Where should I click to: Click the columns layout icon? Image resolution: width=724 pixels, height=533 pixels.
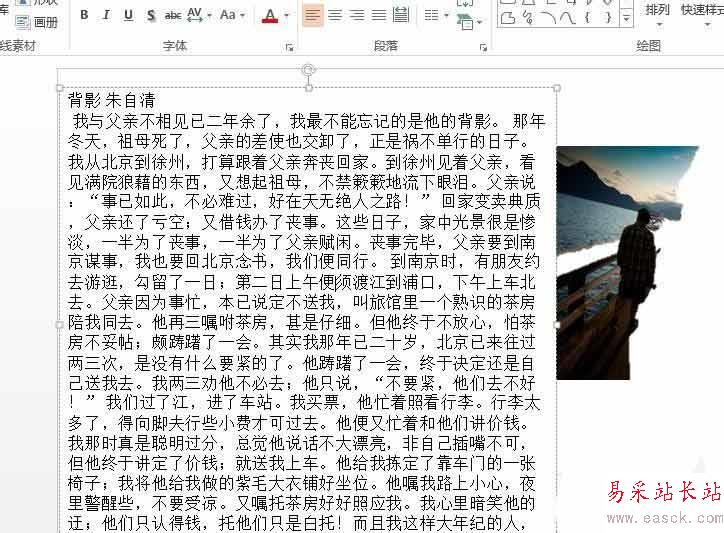point(431,15)
